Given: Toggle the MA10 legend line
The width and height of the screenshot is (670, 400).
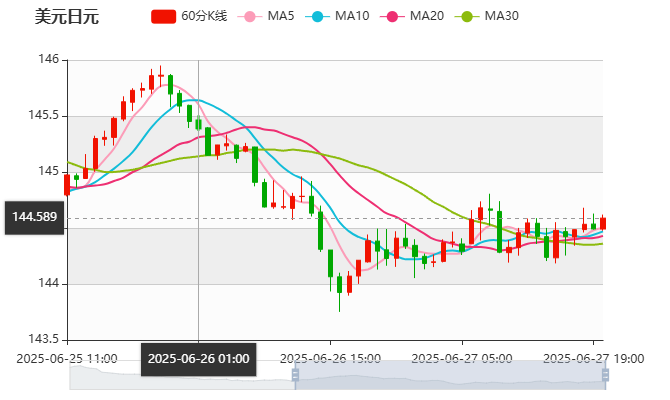Looking at the screenshot, I should coord(337,16).
